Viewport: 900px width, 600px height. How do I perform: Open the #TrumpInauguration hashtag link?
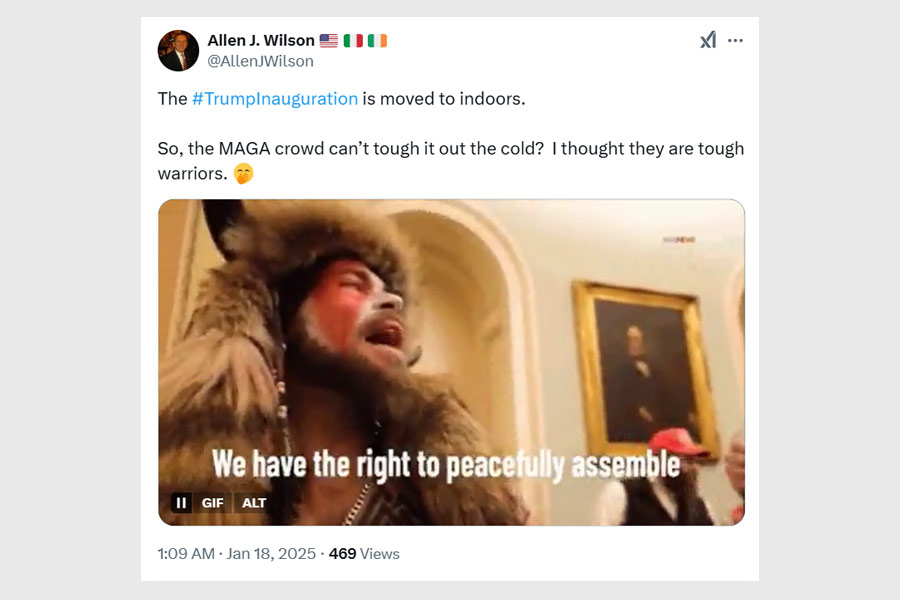[275, 98]
